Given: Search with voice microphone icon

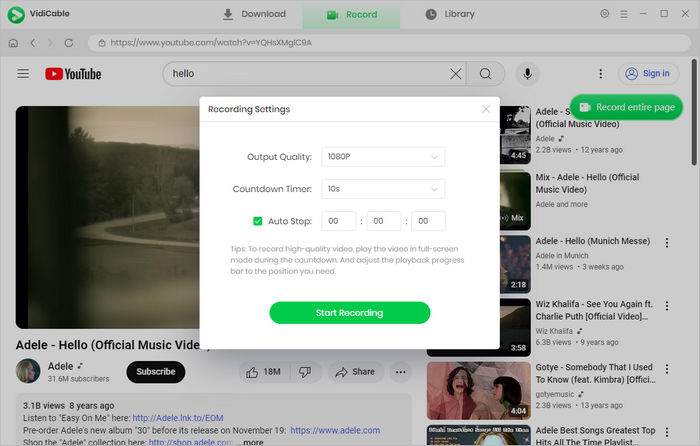Looking at the screenshot, I should pos(527,74).
